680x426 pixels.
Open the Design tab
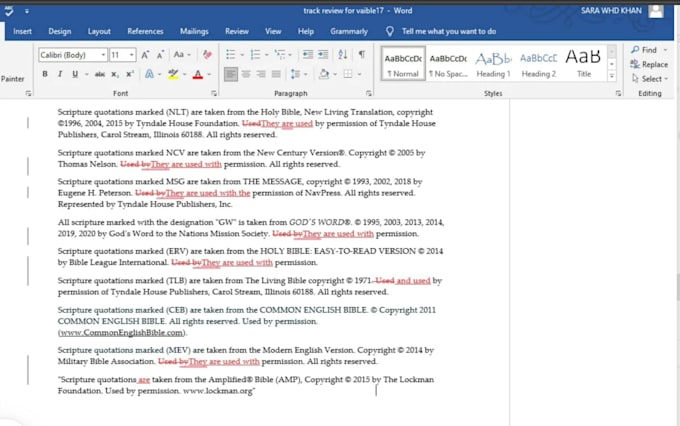pyautogui.click(x=60, y=31)
